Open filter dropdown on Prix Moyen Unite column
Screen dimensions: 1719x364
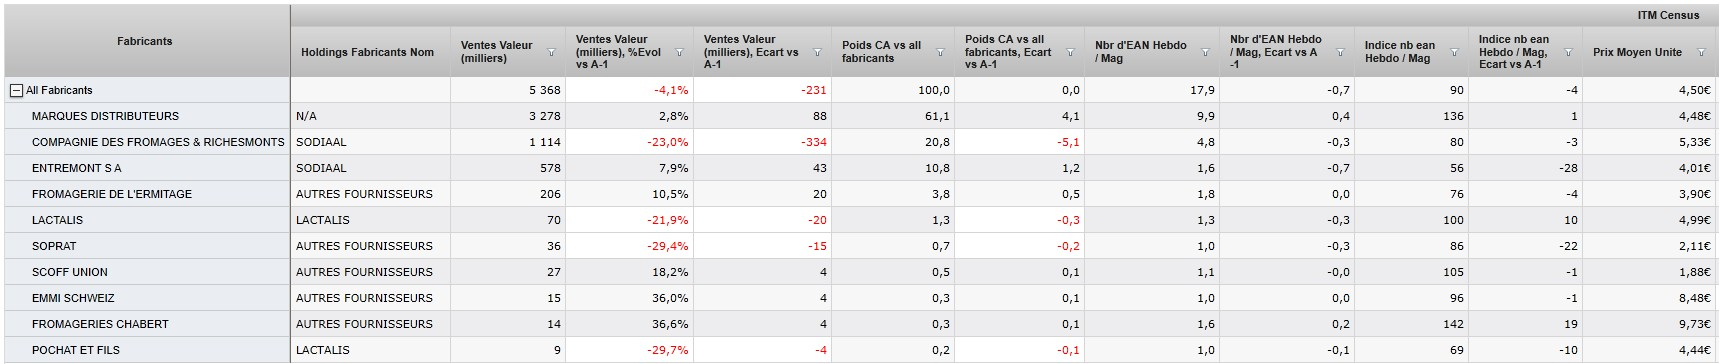point(1702,52)
